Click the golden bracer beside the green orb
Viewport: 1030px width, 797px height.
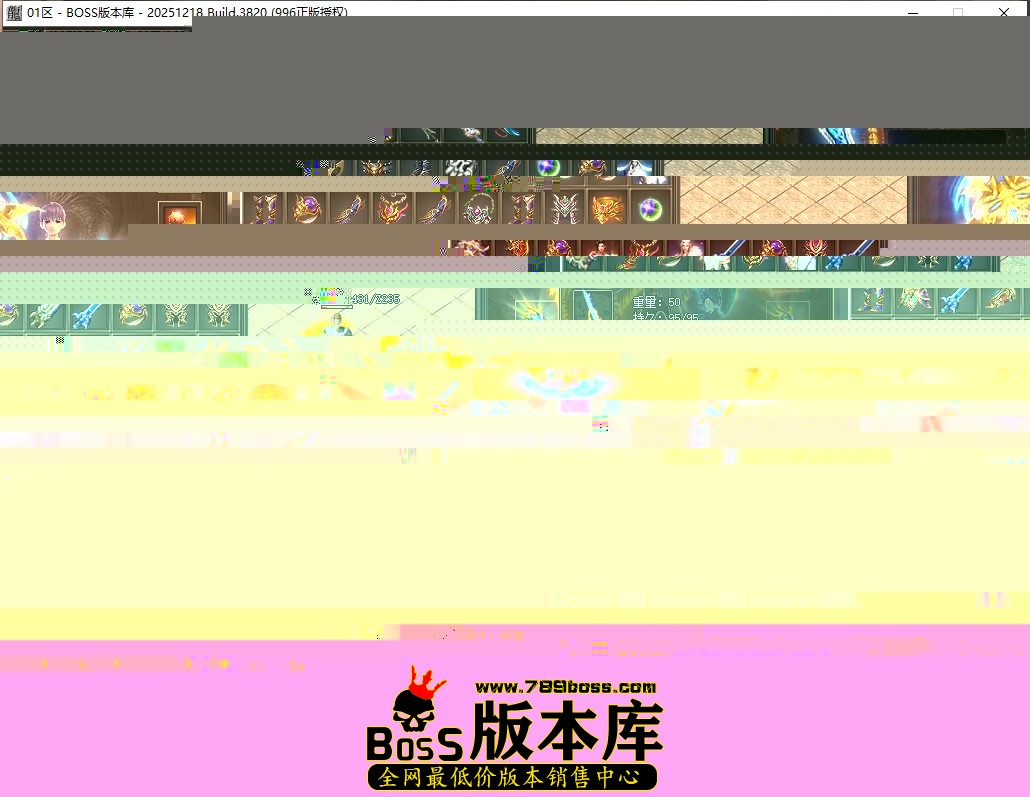606,209
